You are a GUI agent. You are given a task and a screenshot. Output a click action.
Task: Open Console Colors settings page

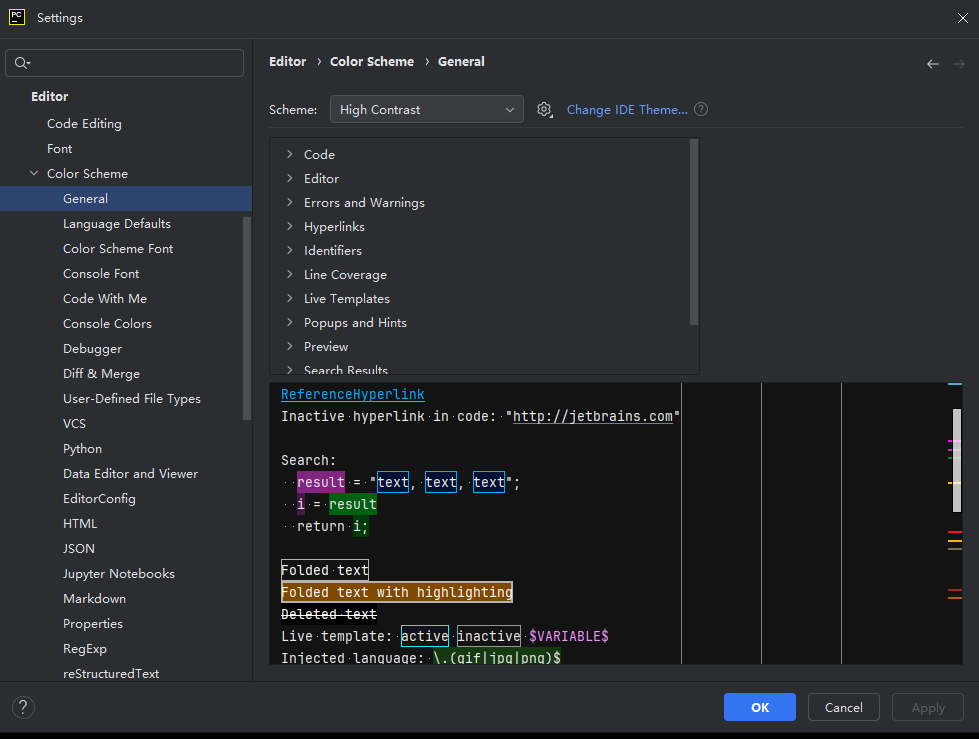coord(107,324)
